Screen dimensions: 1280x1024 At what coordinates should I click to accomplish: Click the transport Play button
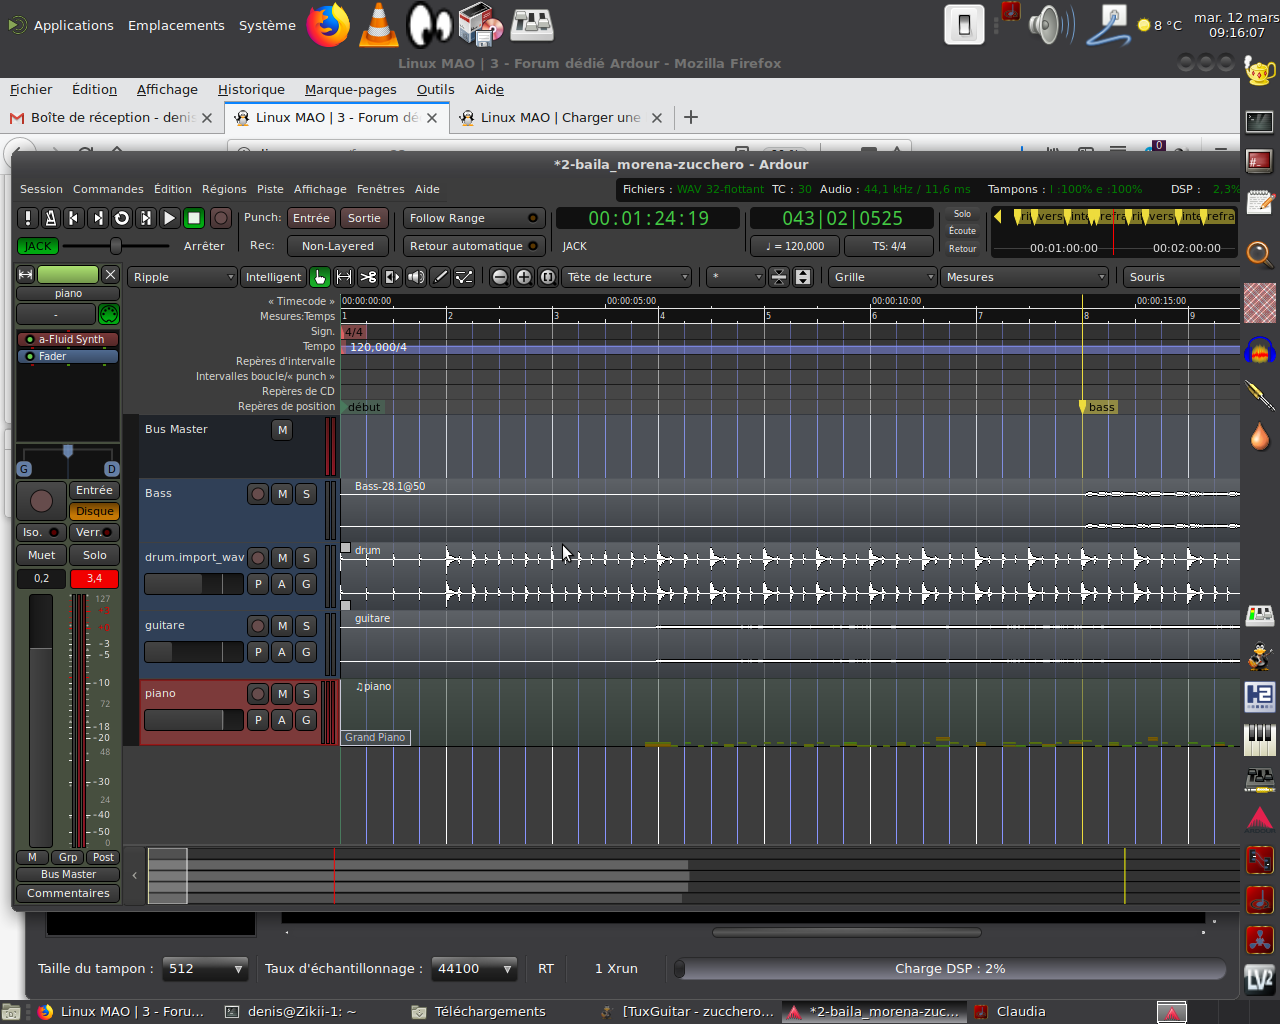[x=170, y=218]
